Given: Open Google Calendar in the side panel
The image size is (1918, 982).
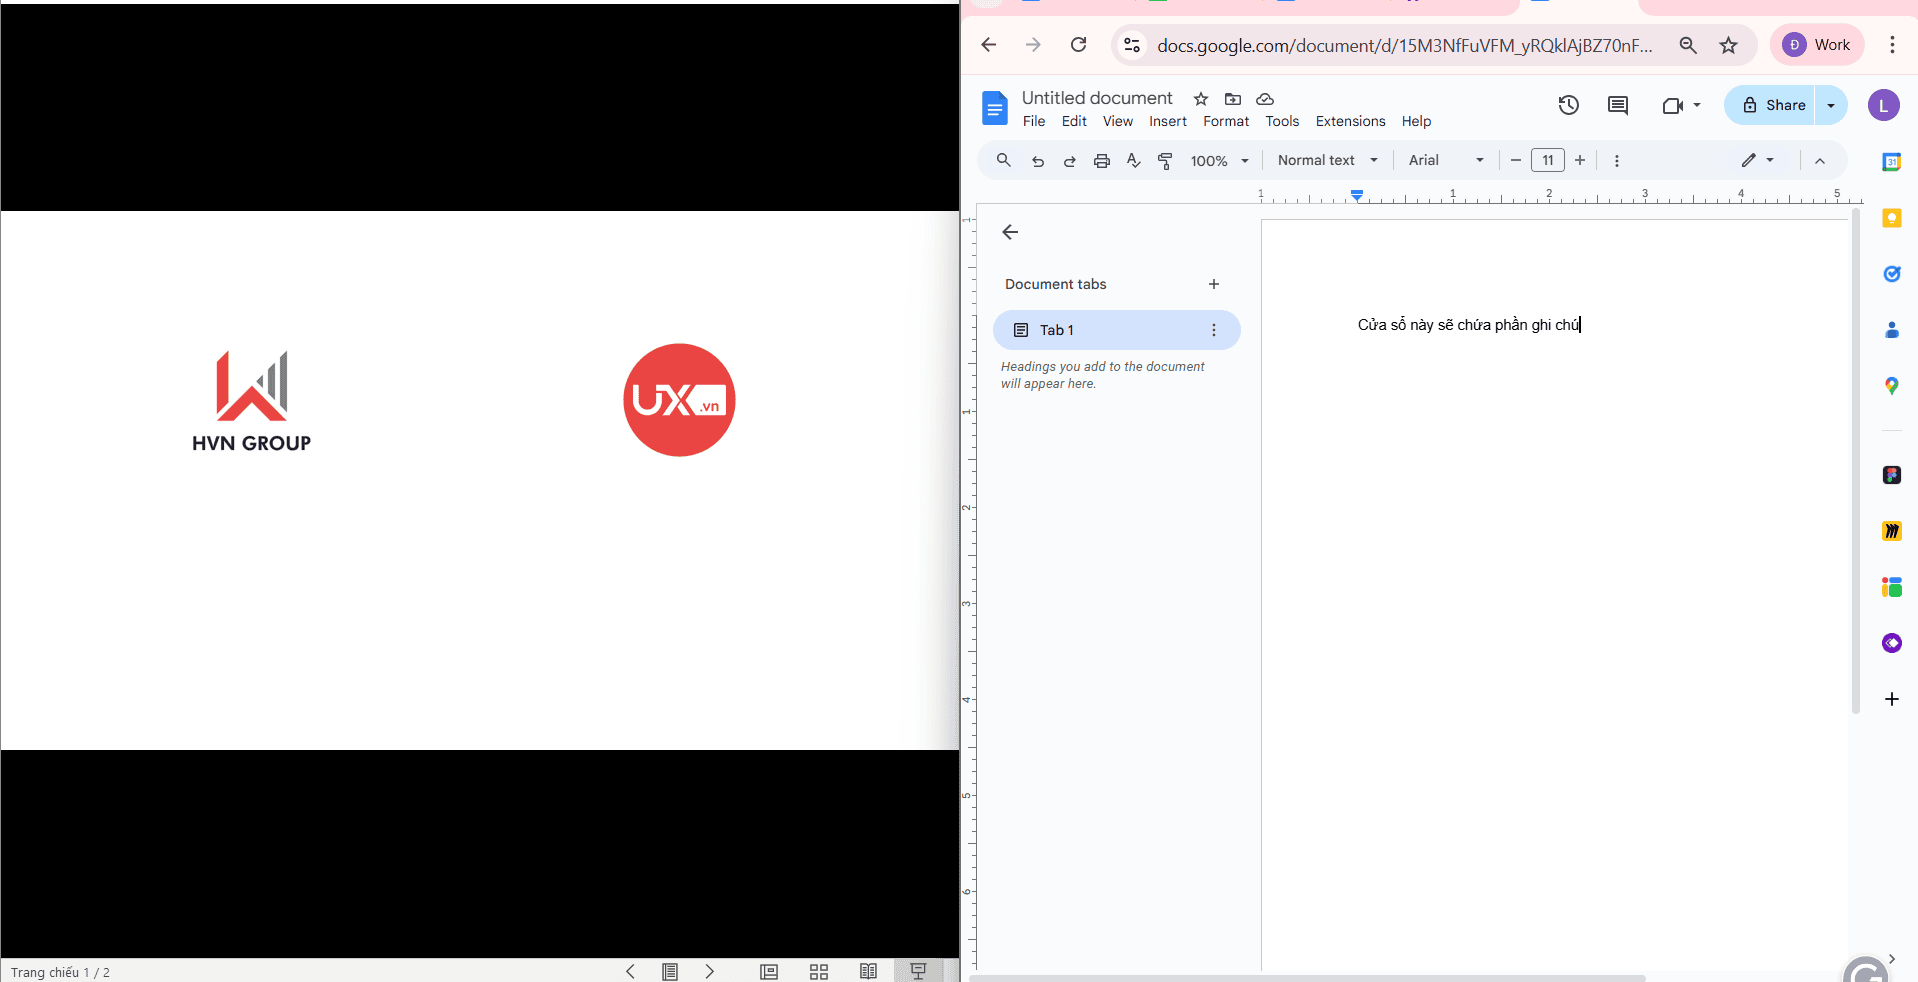Looking at the screenshot, I should point(1892,161).
